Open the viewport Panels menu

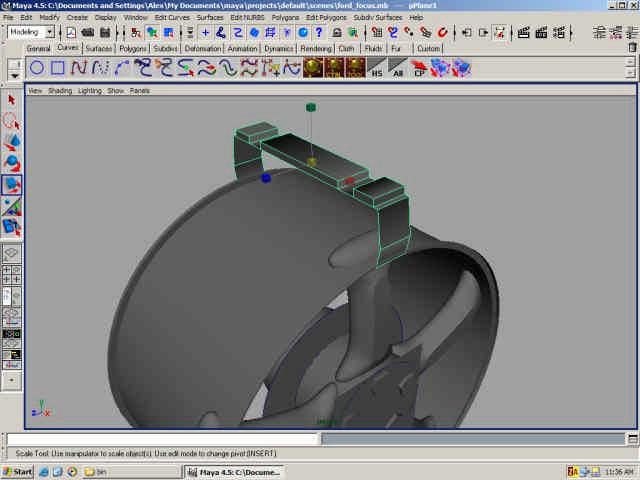[x=139, y=90]
